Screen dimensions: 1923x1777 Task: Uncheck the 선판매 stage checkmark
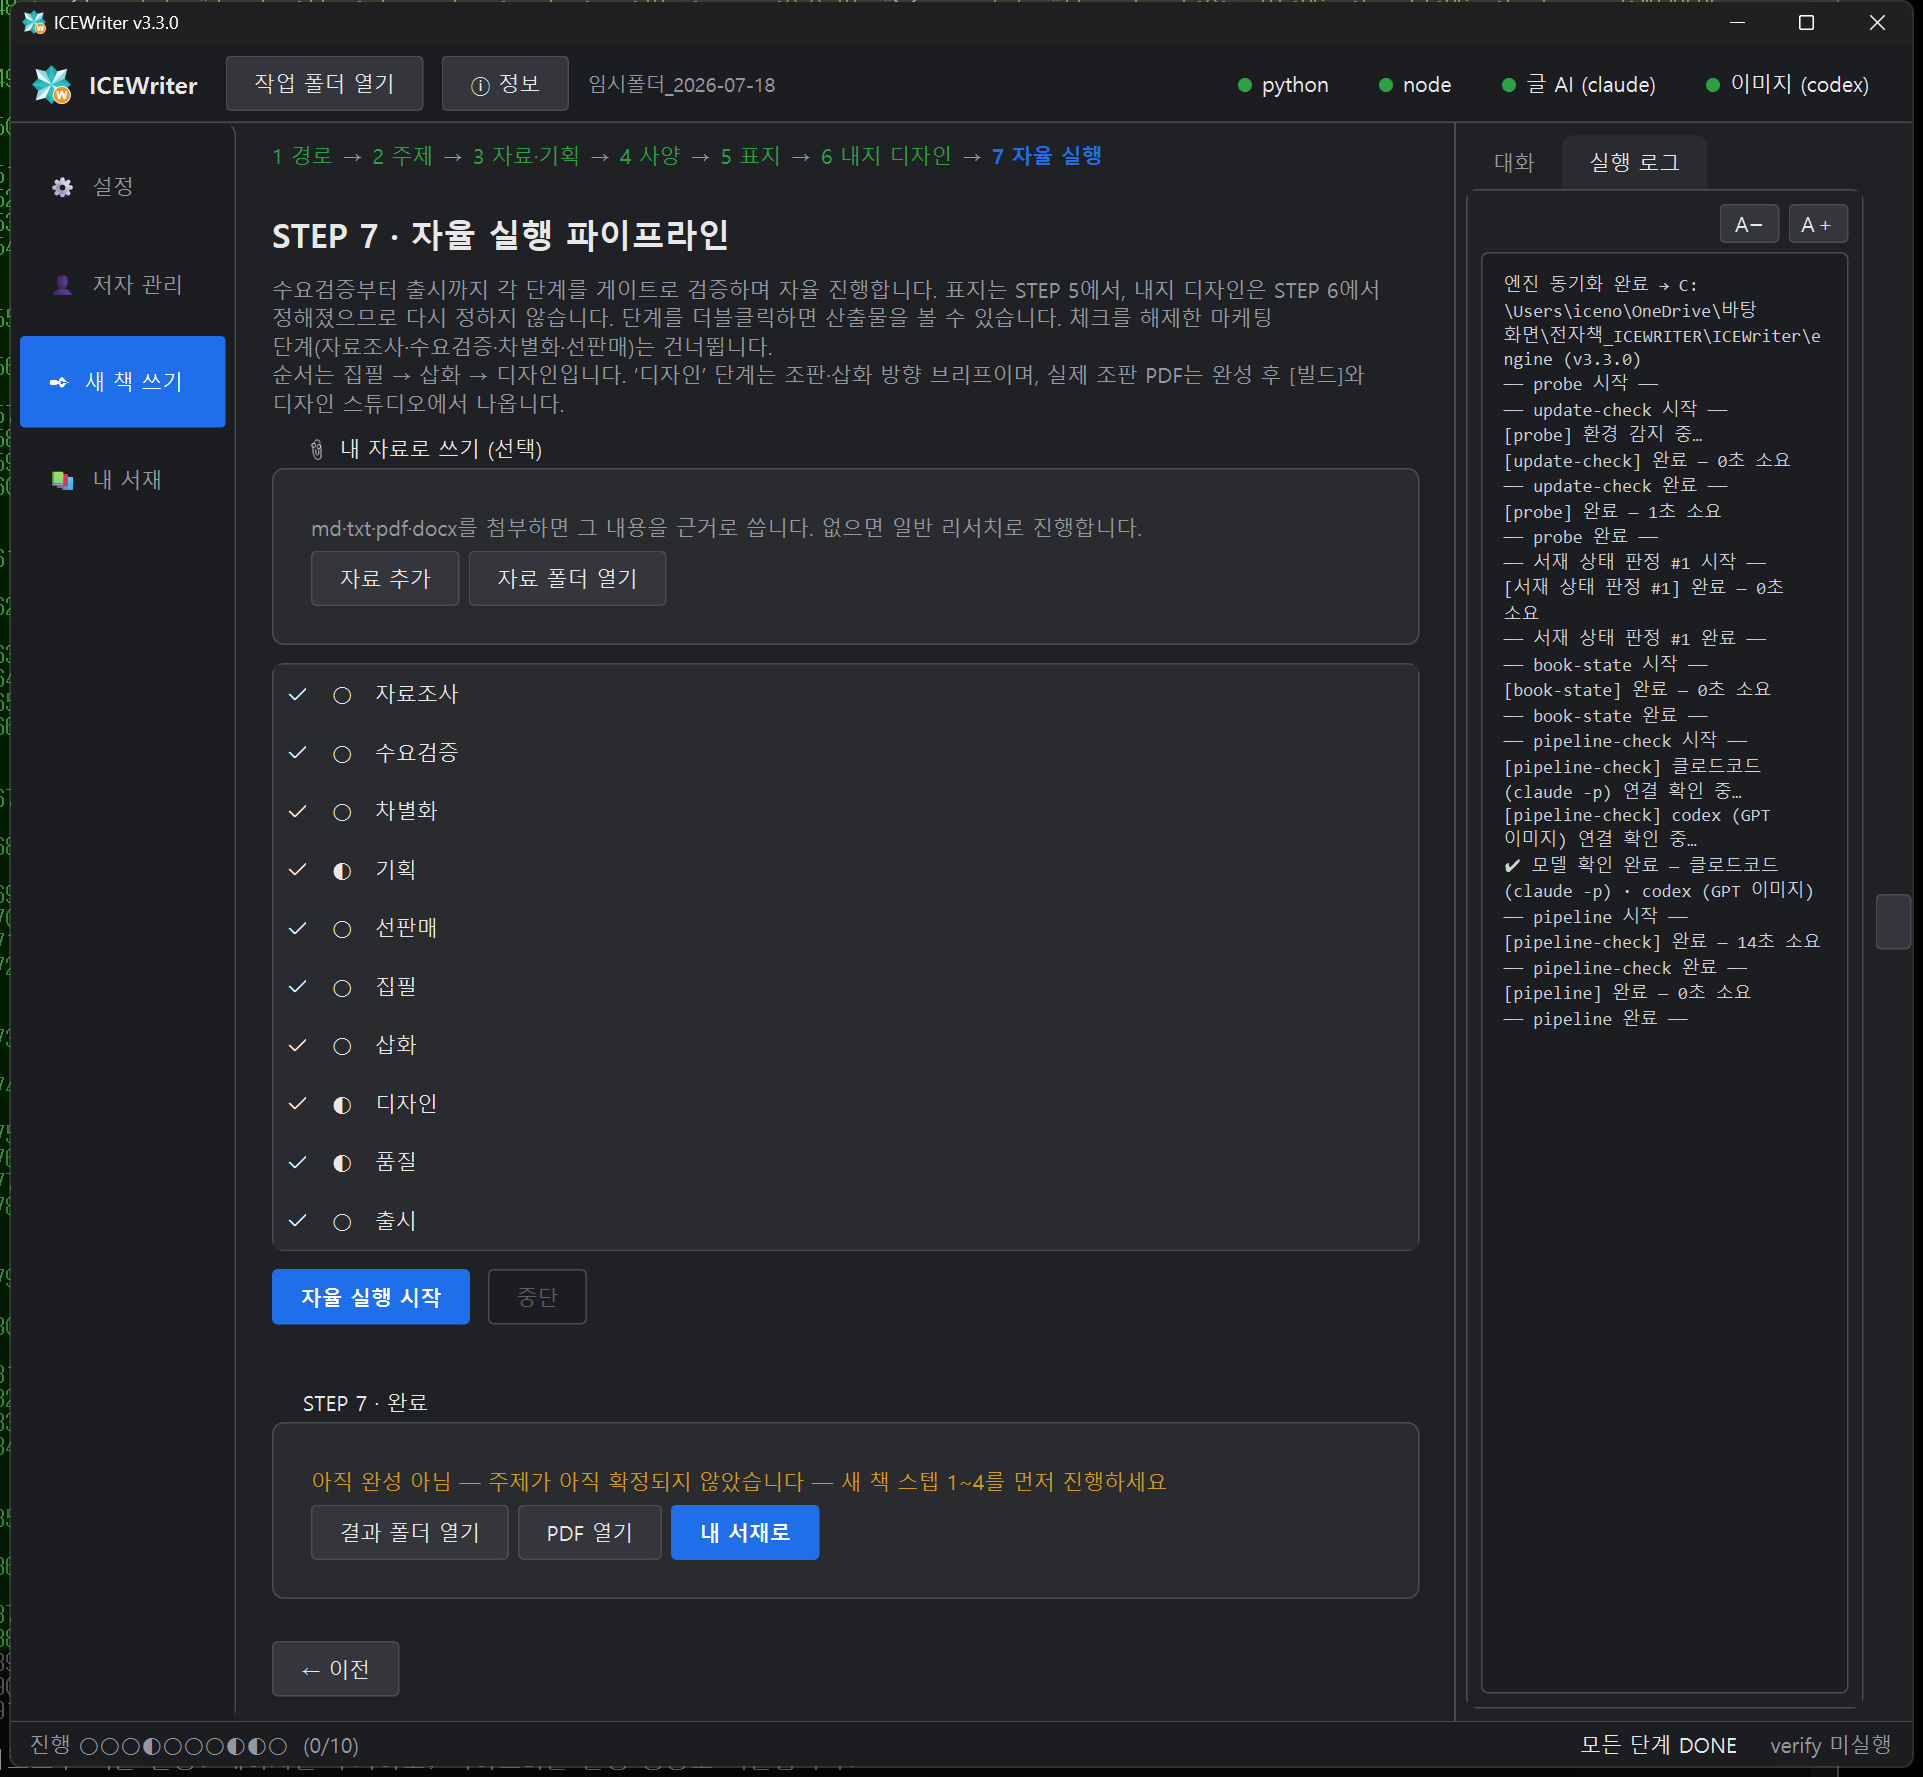pyautogui.click(x=297, y=928)
